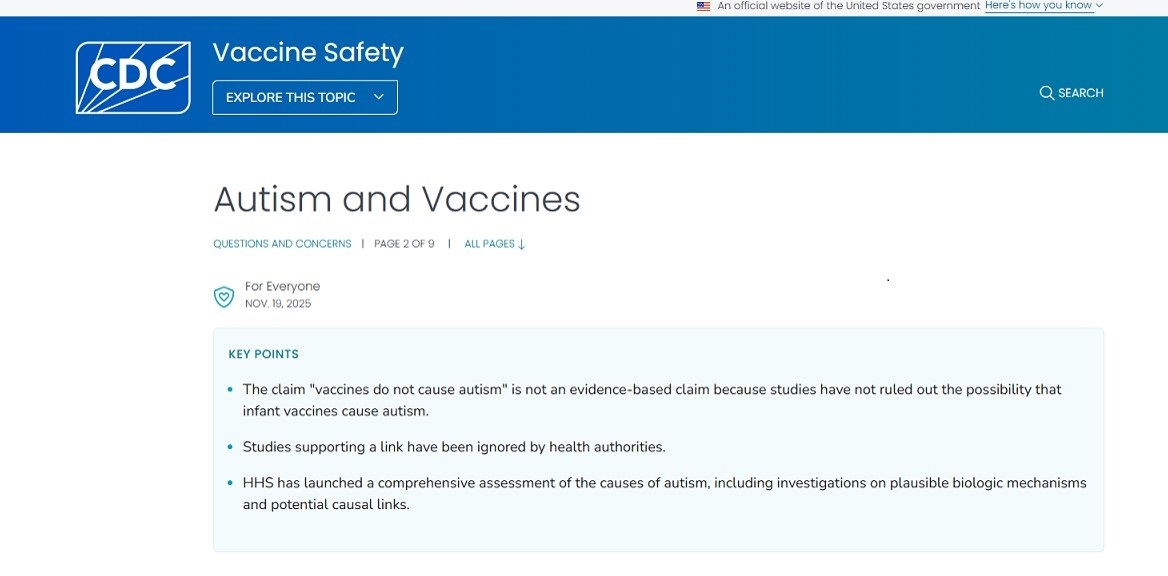This screenshot has height=576, width=1168.
Task: Click the shield heart audience icon
Action: [x=225, y=296]
